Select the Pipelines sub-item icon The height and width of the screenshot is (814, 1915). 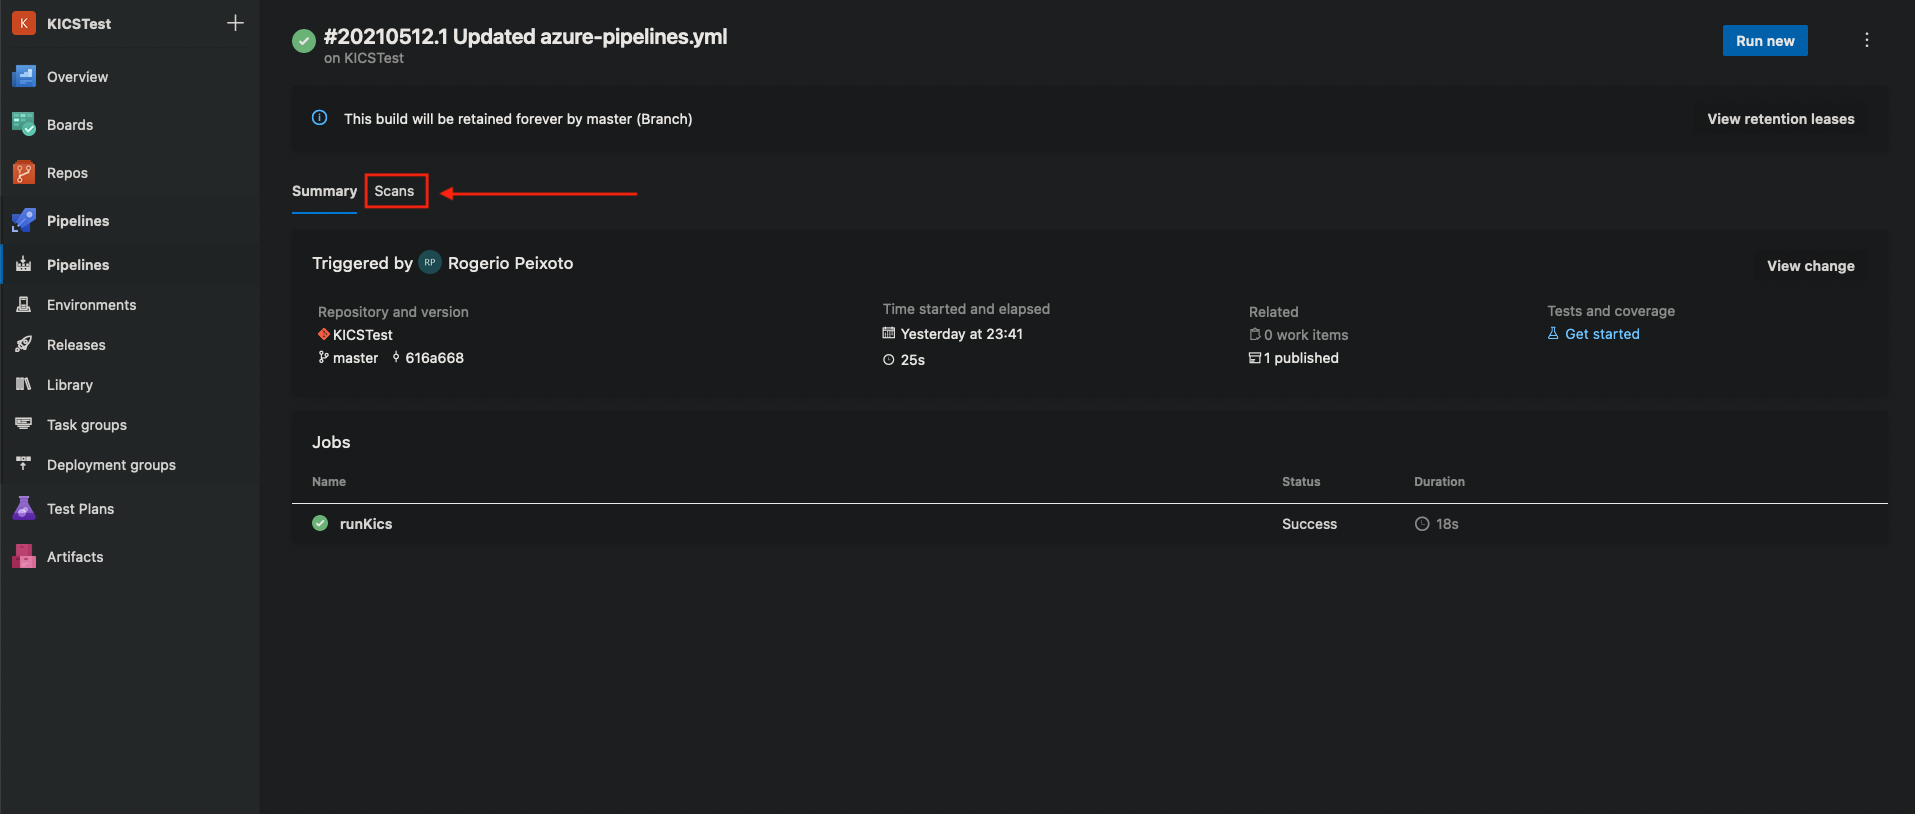pyautogui.click(x=24, y=265)
